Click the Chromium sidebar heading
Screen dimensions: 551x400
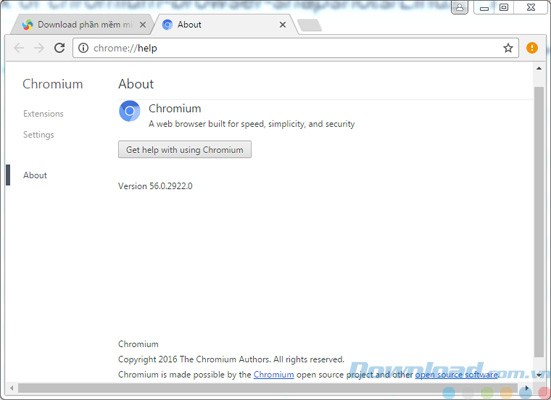[x=53, y=84]
